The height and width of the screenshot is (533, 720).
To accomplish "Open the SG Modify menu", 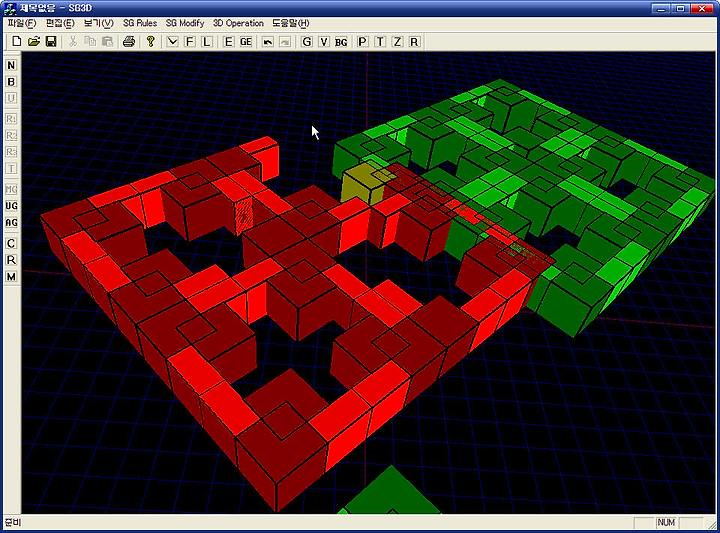I will [x=185, y=23].
